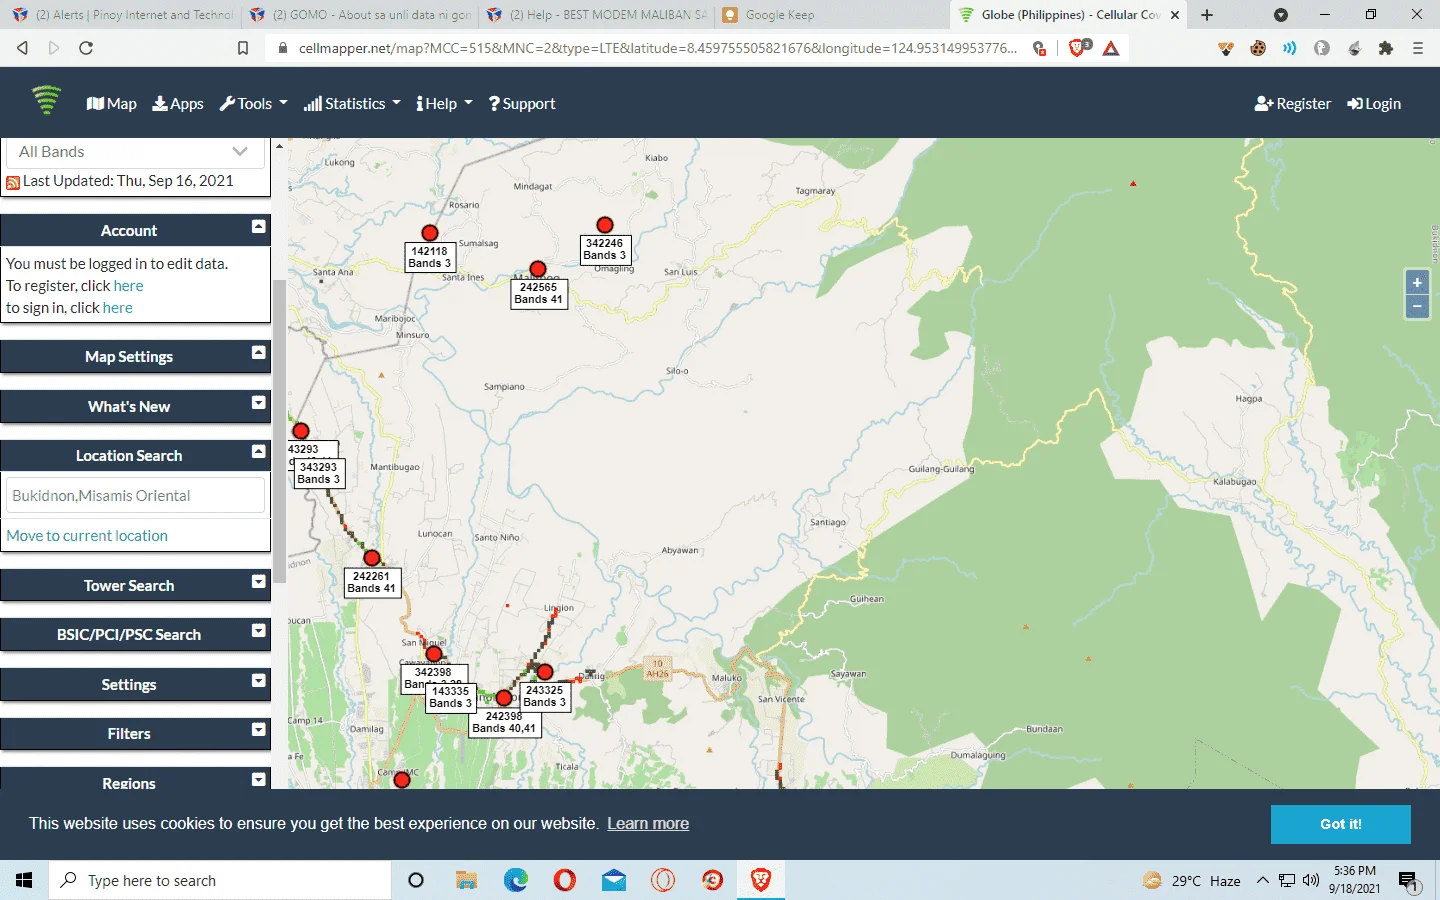Click the 'here' link to register
1440x900 pixels.
tap(129, 286)
